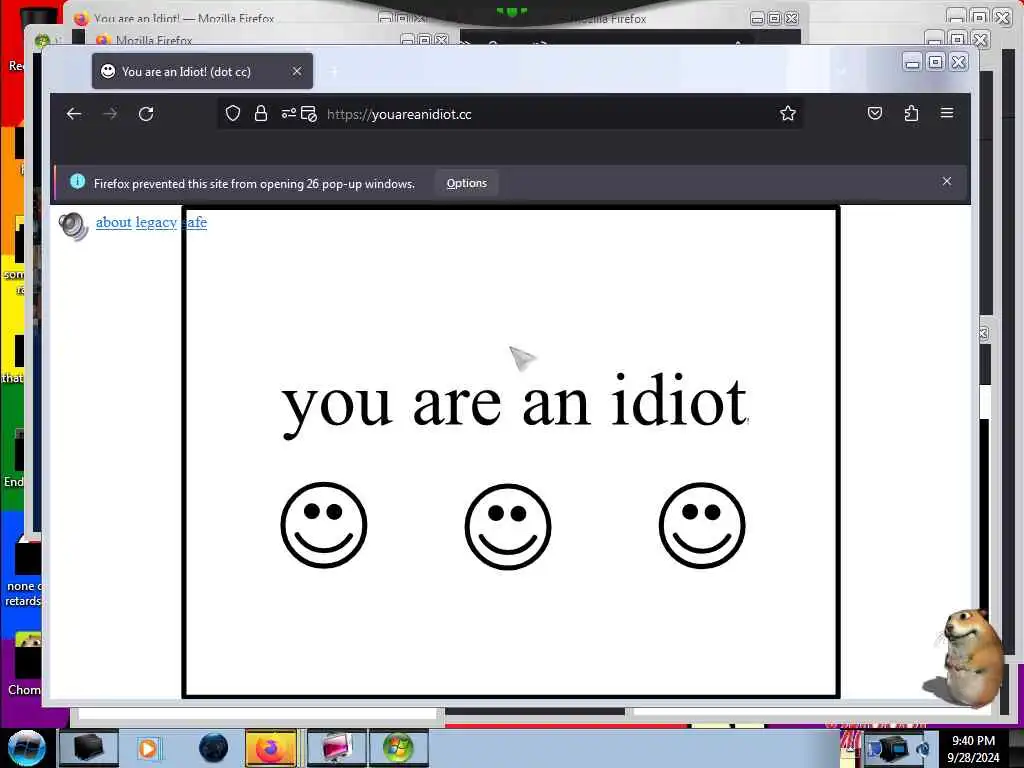Open the black box taskbar icon
1024x768 pixels.
pos(88,748)
